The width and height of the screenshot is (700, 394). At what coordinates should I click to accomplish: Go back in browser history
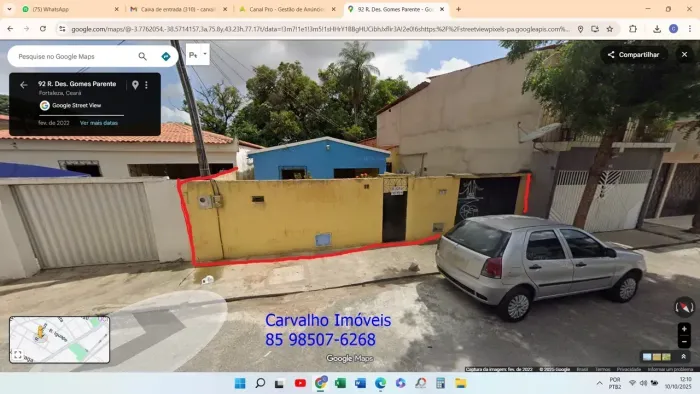[x=10, y=29]
